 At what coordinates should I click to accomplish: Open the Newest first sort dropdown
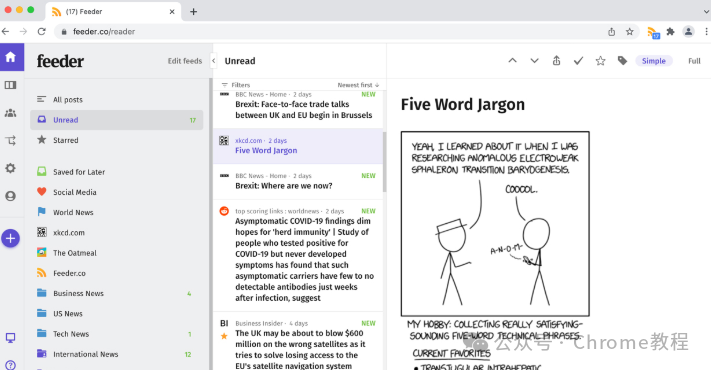[358, 85]
